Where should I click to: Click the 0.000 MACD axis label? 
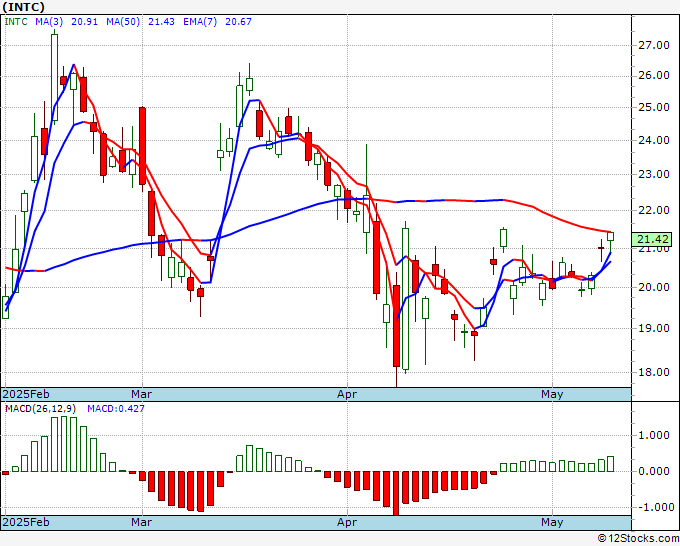click(654, 471)
